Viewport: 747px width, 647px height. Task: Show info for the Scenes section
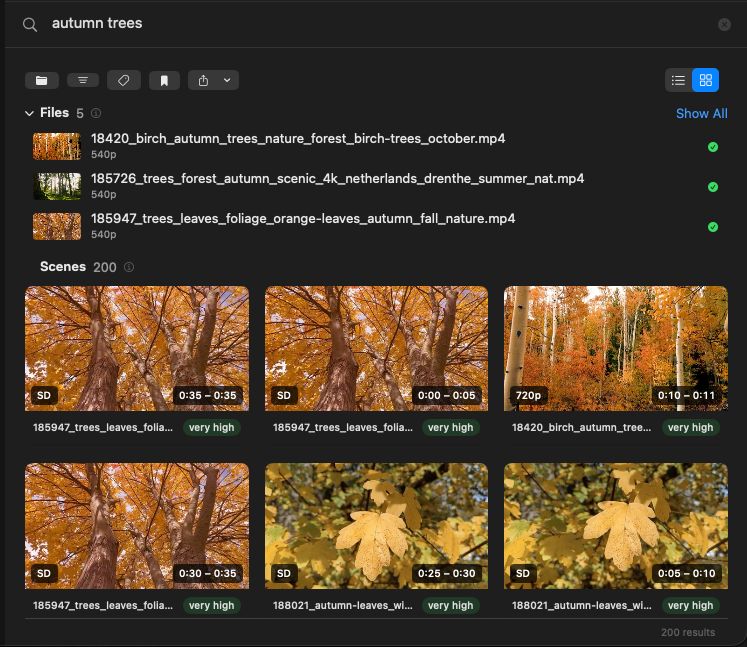129,267
